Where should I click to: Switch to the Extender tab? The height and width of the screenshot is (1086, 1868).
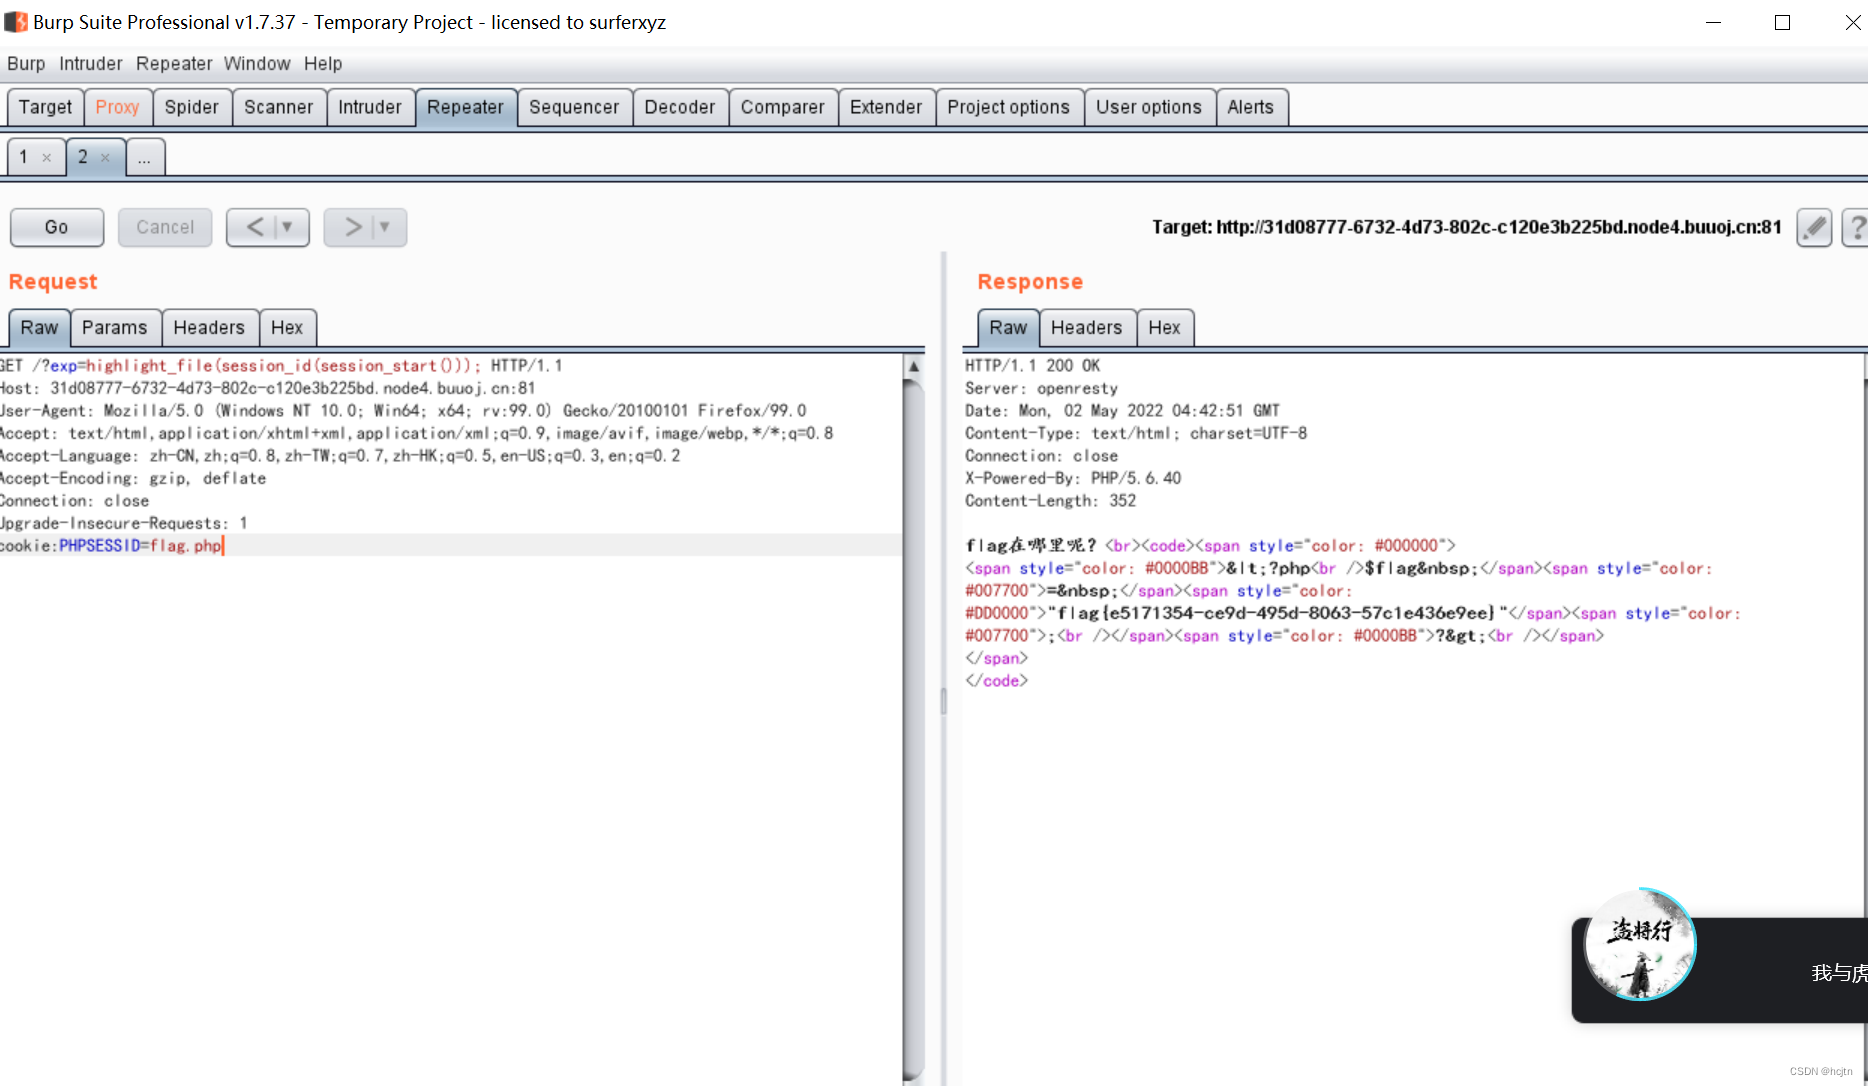click(886, 107)
